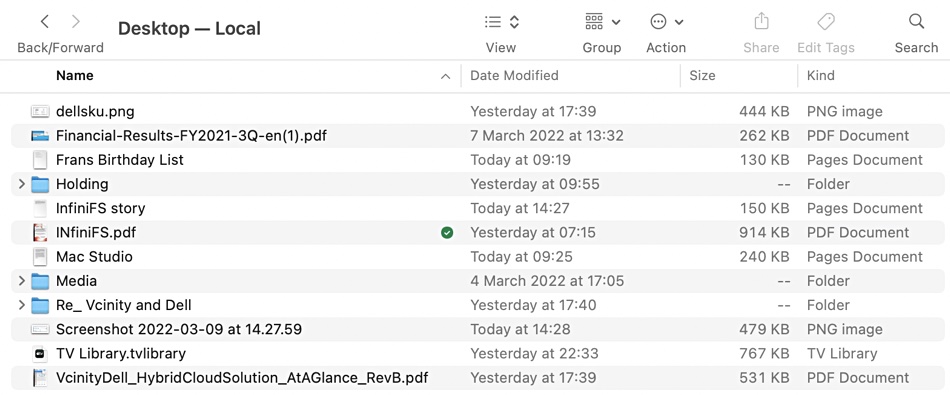Click the Share icon
Viewport: 950px width, 395px height.
[761, 22]
